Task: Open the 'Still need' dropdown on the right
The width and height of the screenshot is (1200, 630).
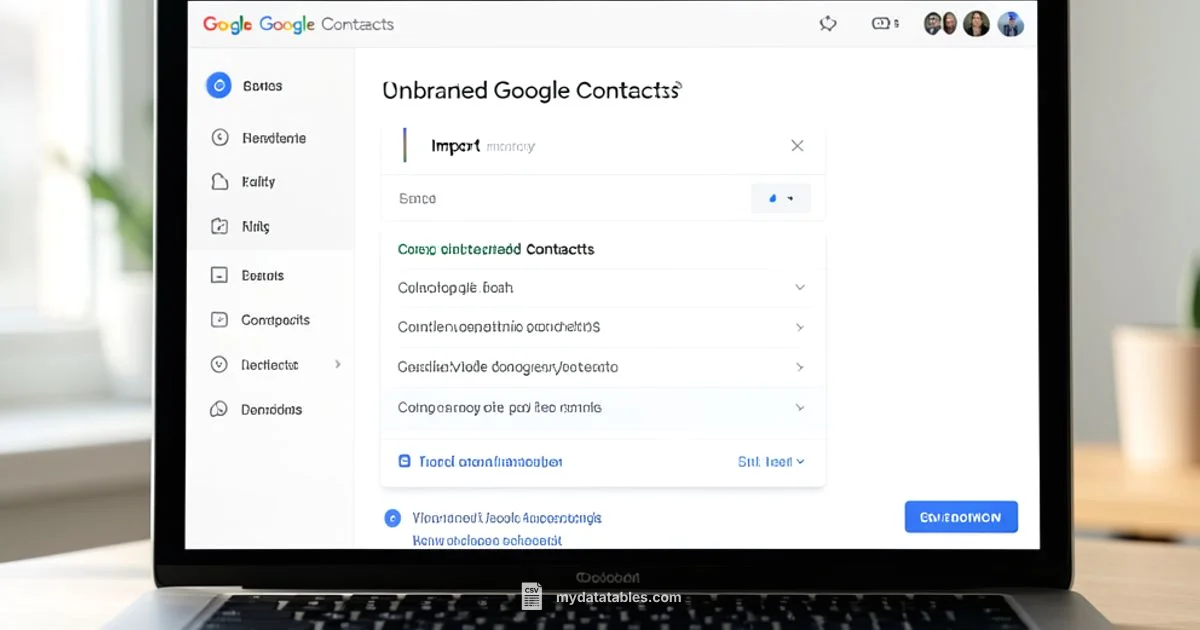Action: pos(771,461)
